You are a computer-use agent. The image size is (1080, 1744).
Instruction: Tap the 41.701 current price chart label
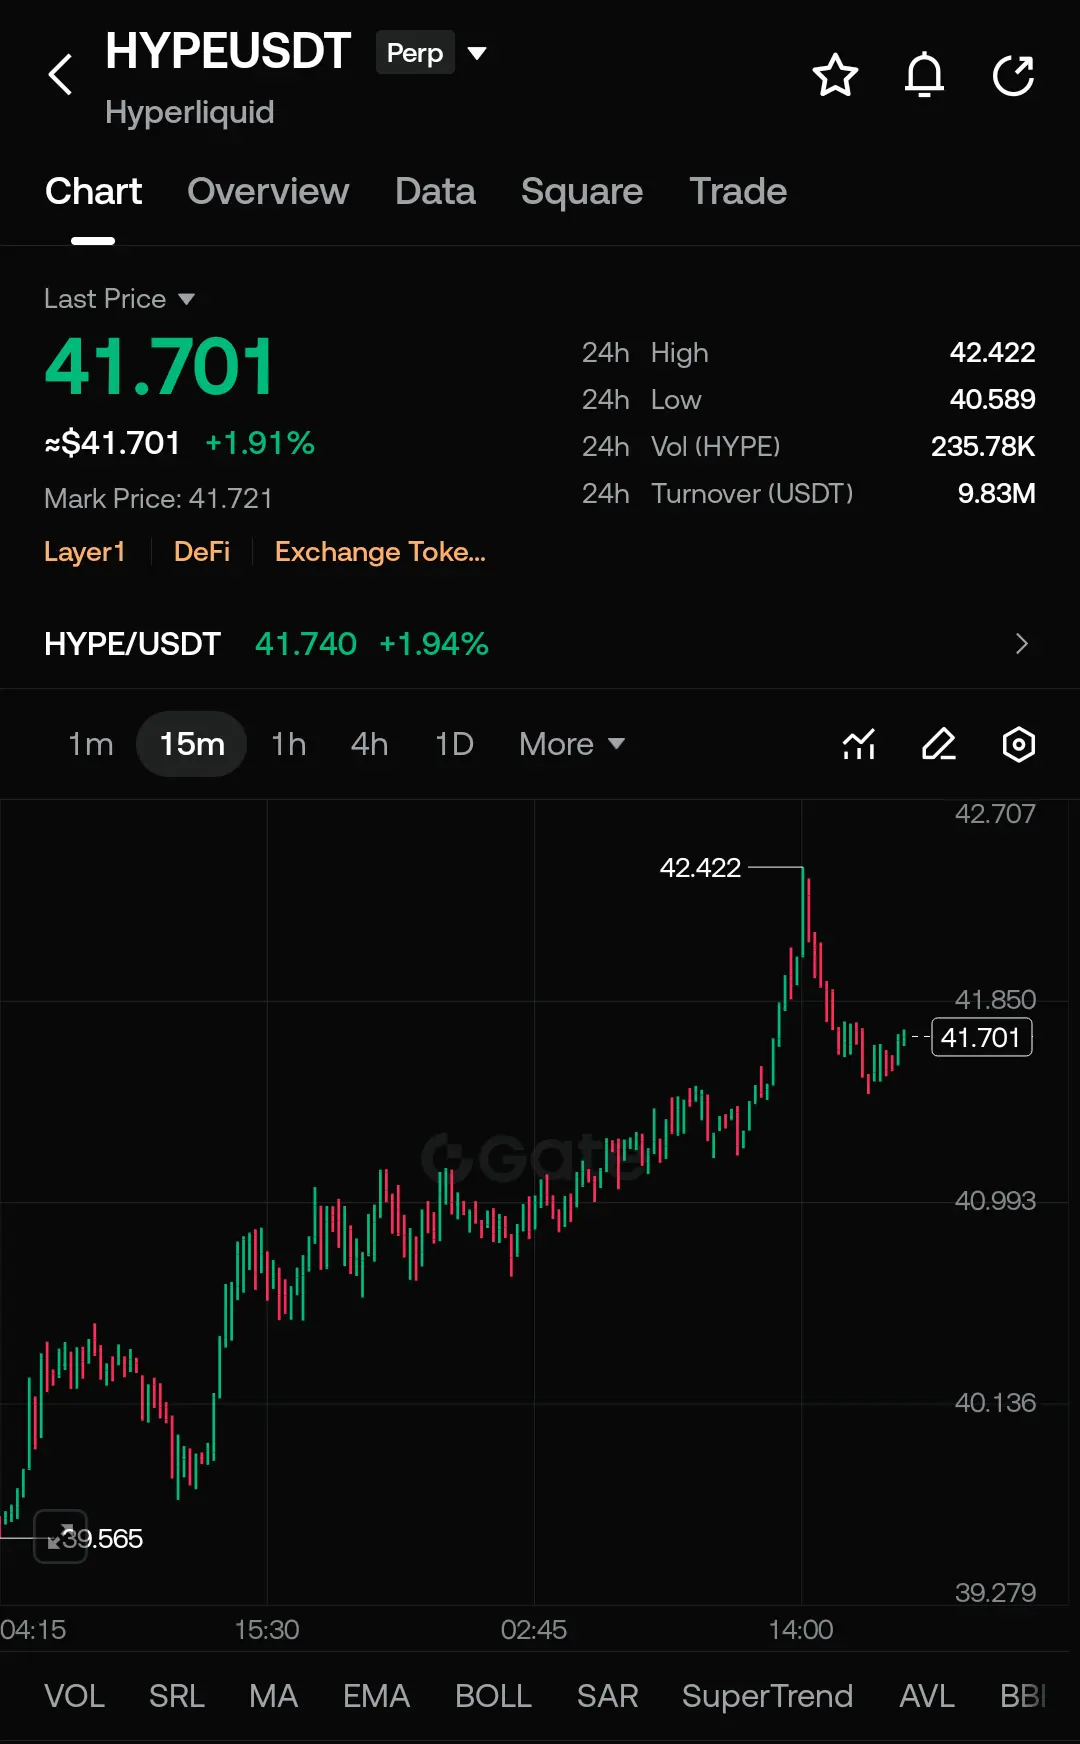tap(981, 1037)
